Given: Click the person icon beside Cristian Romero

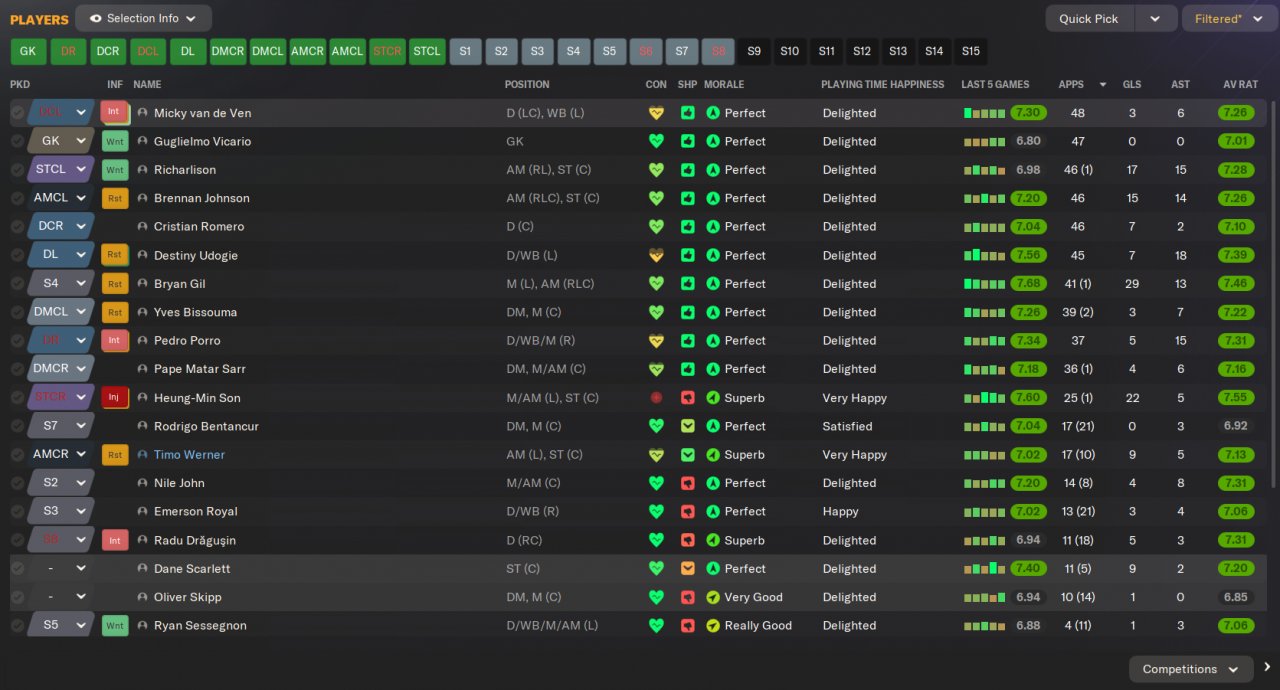Looking at the screenshot, I should point(142,227).
